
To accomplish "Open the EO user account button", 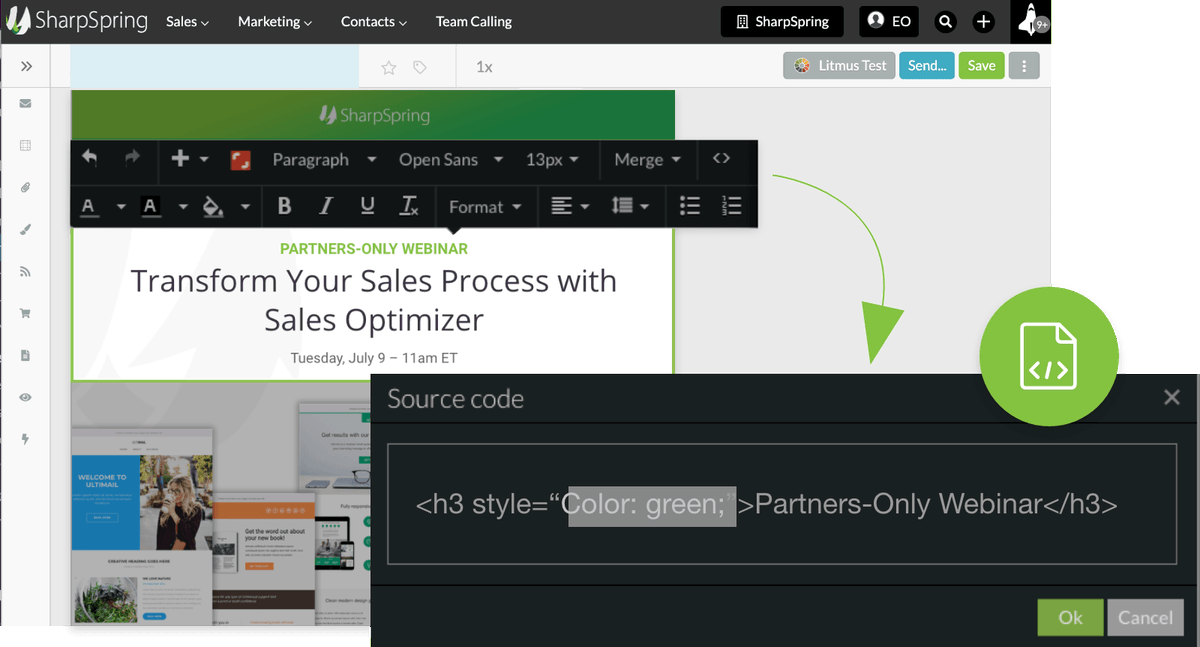I will [889, 21].
